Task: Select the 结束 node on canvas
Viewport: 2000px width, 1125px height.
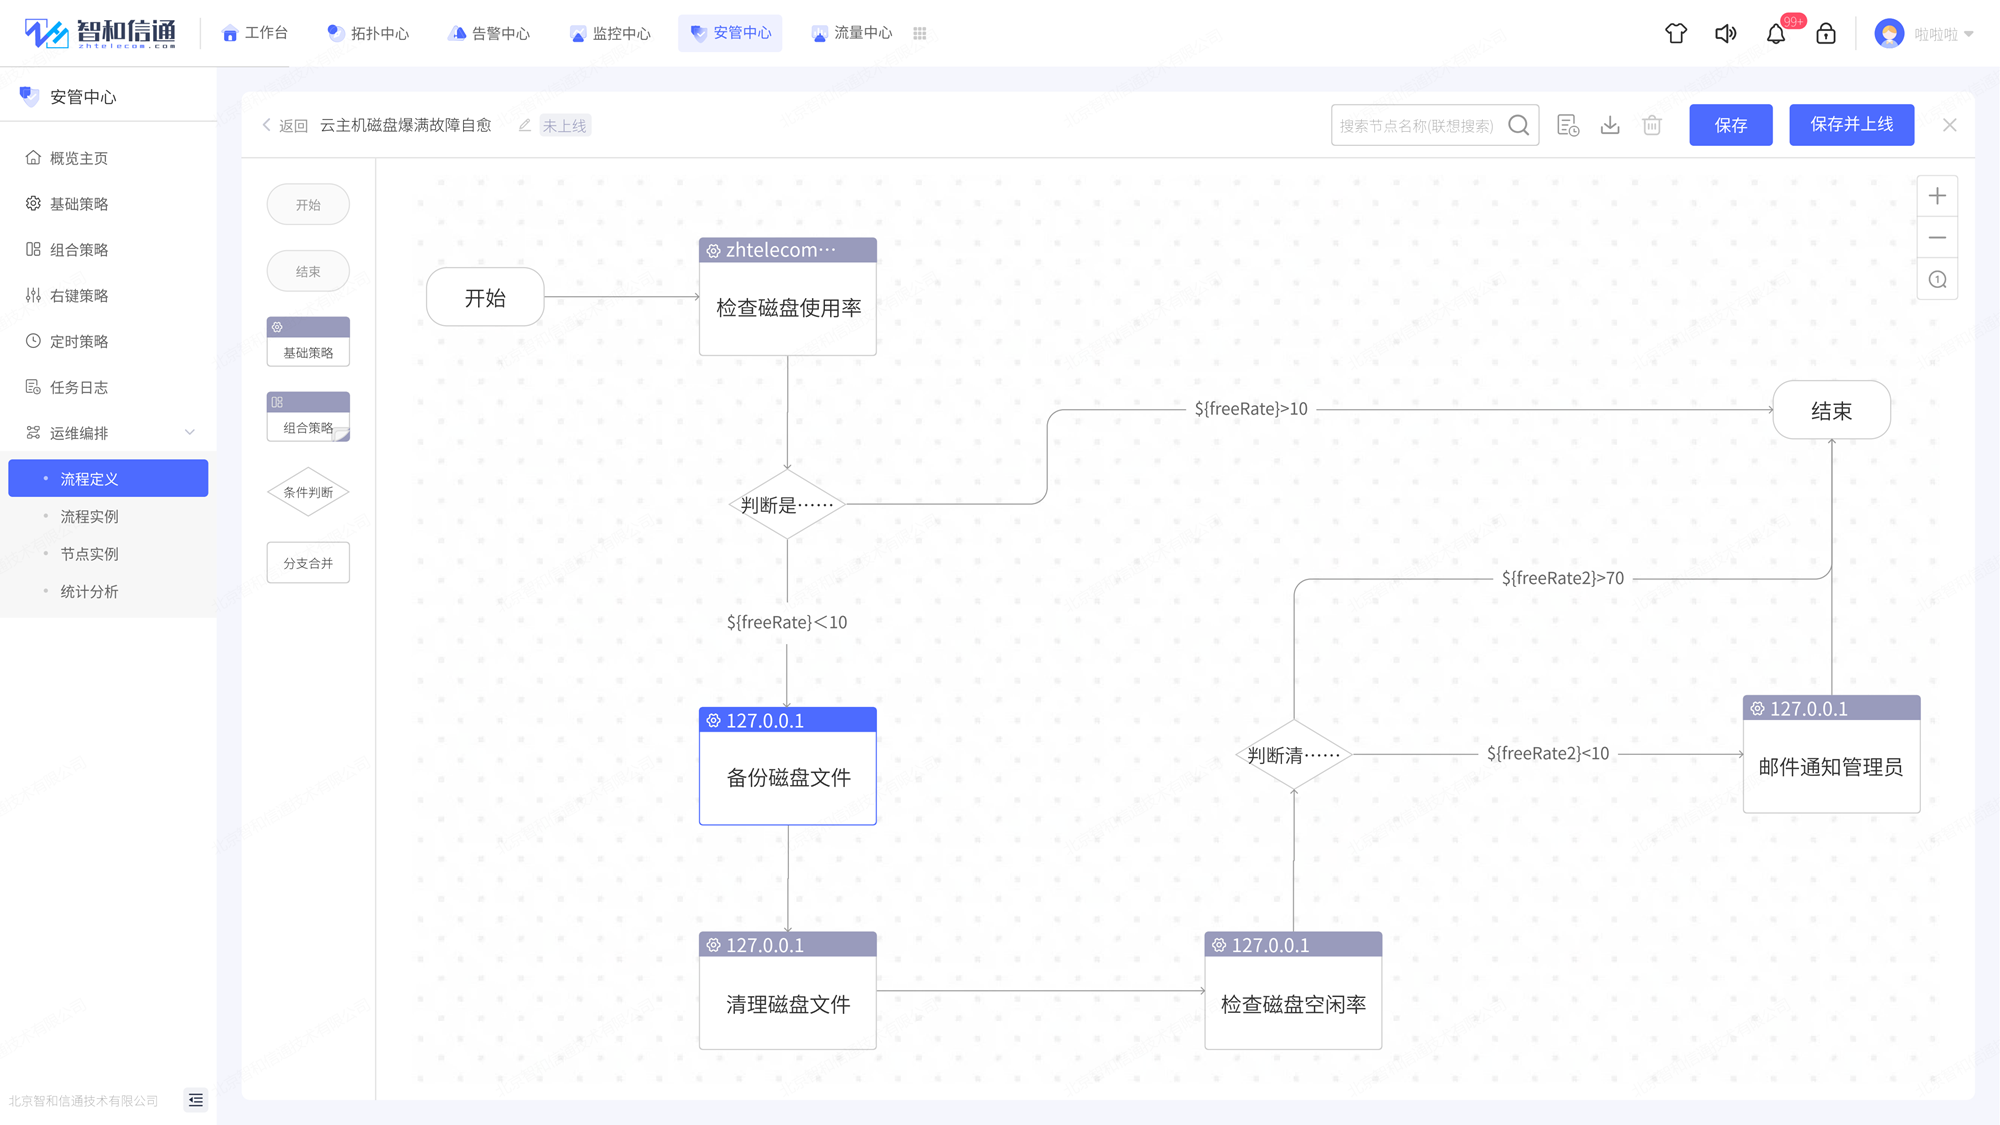Action: (1831, 410)
